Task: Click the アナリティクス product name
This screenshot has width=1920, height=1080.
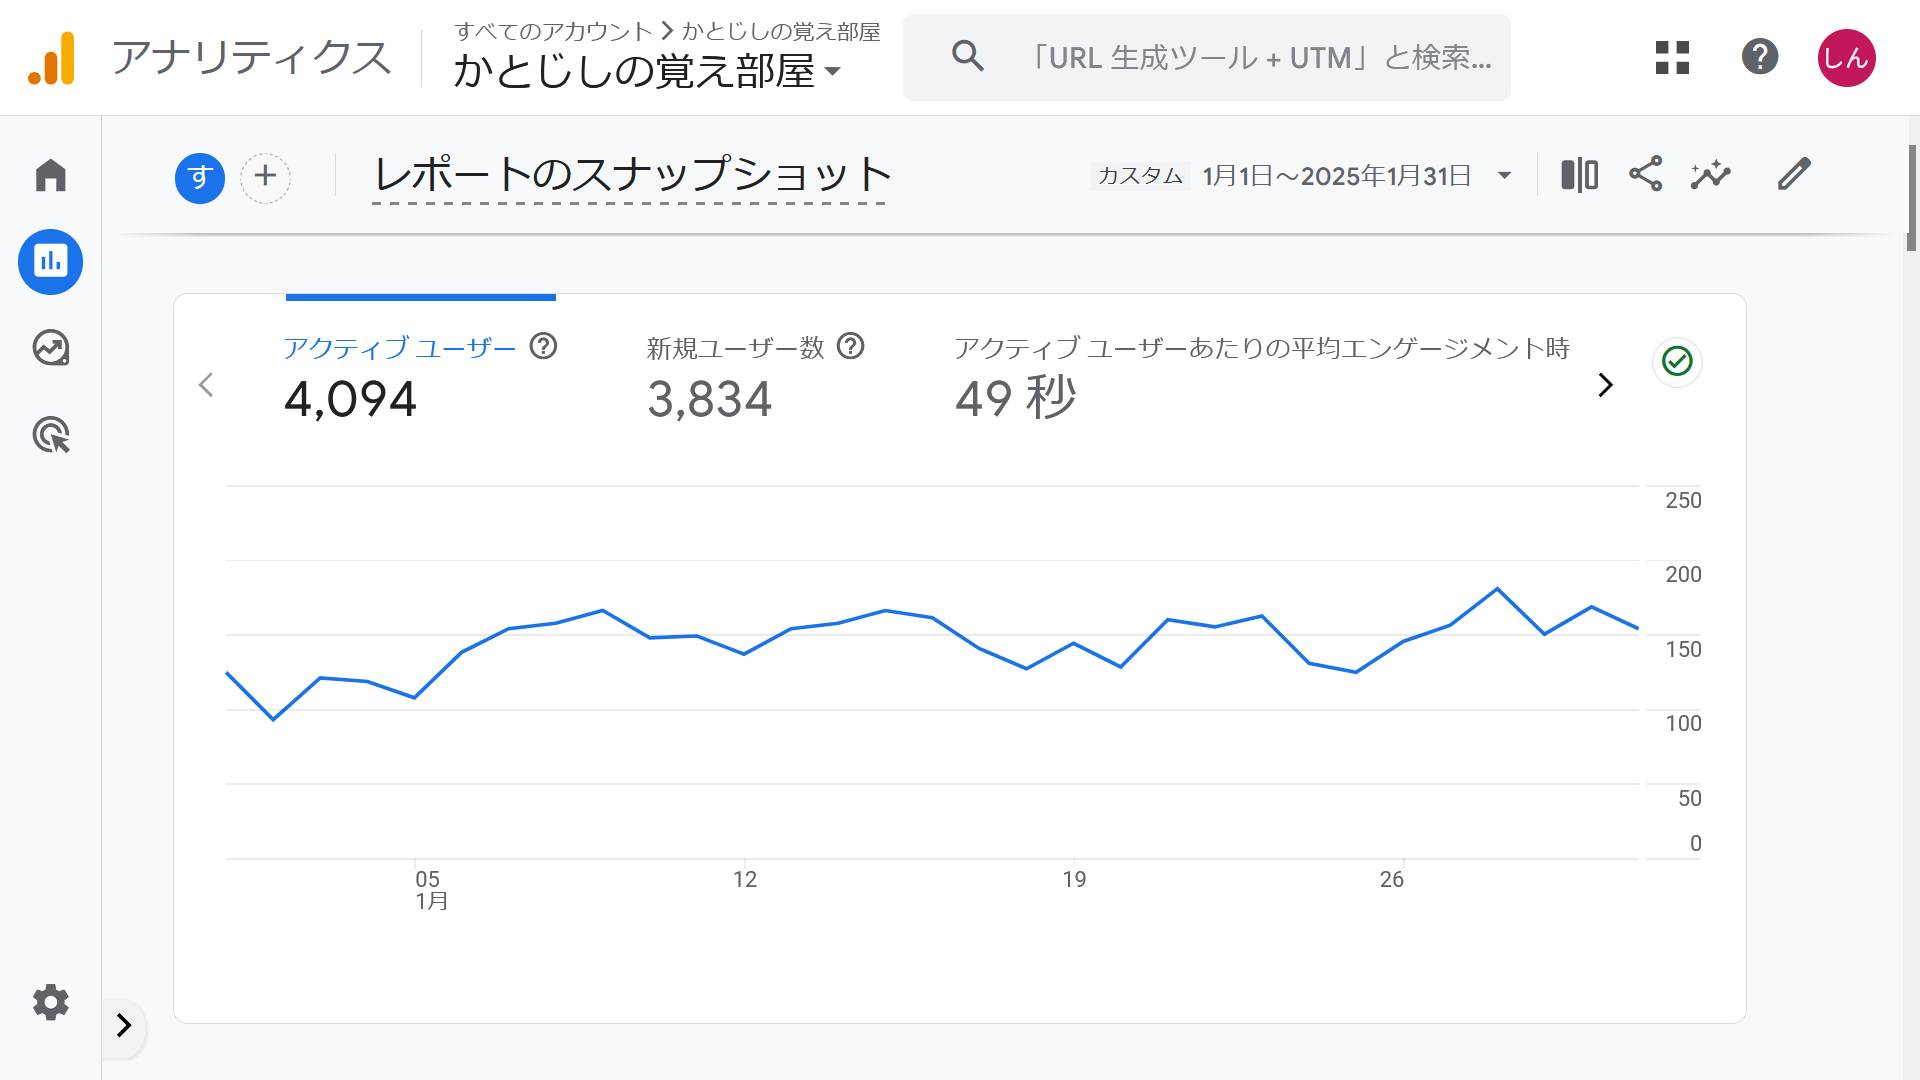Action: [x=251, y=58]
